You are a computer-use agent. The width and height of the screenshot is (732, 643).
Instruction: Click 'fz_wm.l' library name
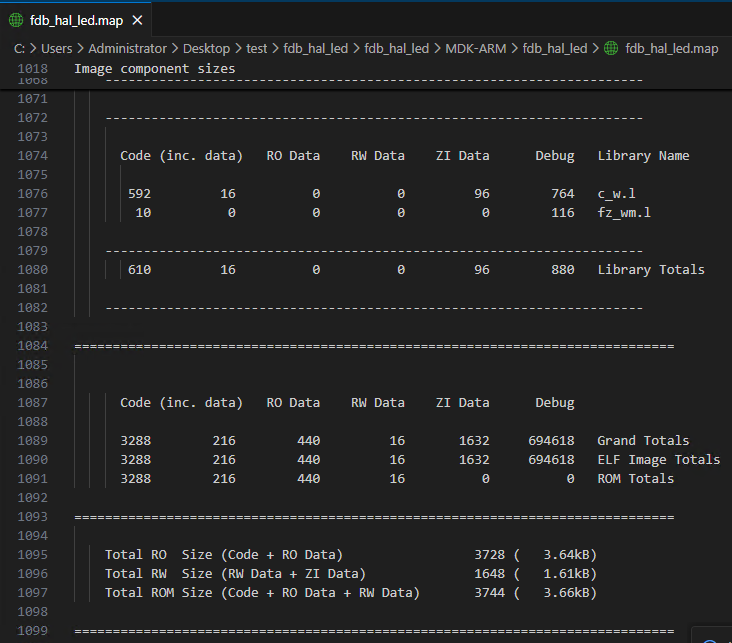coord(624,212)
